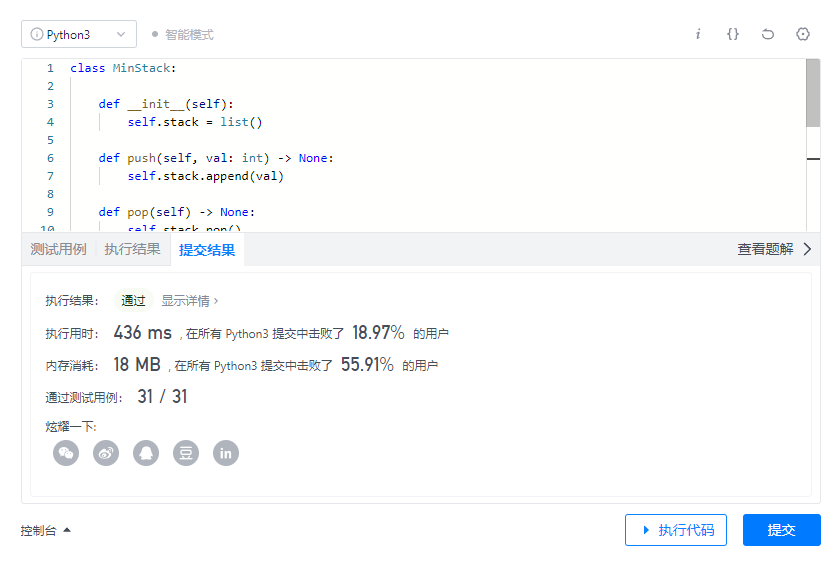Click the code editor vertical scrollbar thumb
Image resolution: width=838 pixels, height=564 pixels.
click(813, 93)
